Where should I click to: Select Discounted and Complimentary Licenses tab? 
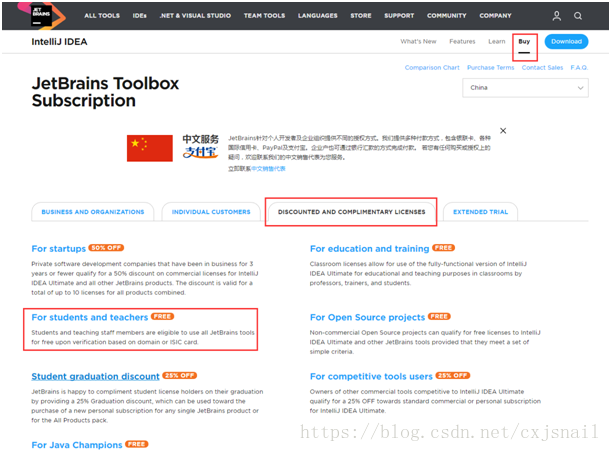(x=351, y=212)
